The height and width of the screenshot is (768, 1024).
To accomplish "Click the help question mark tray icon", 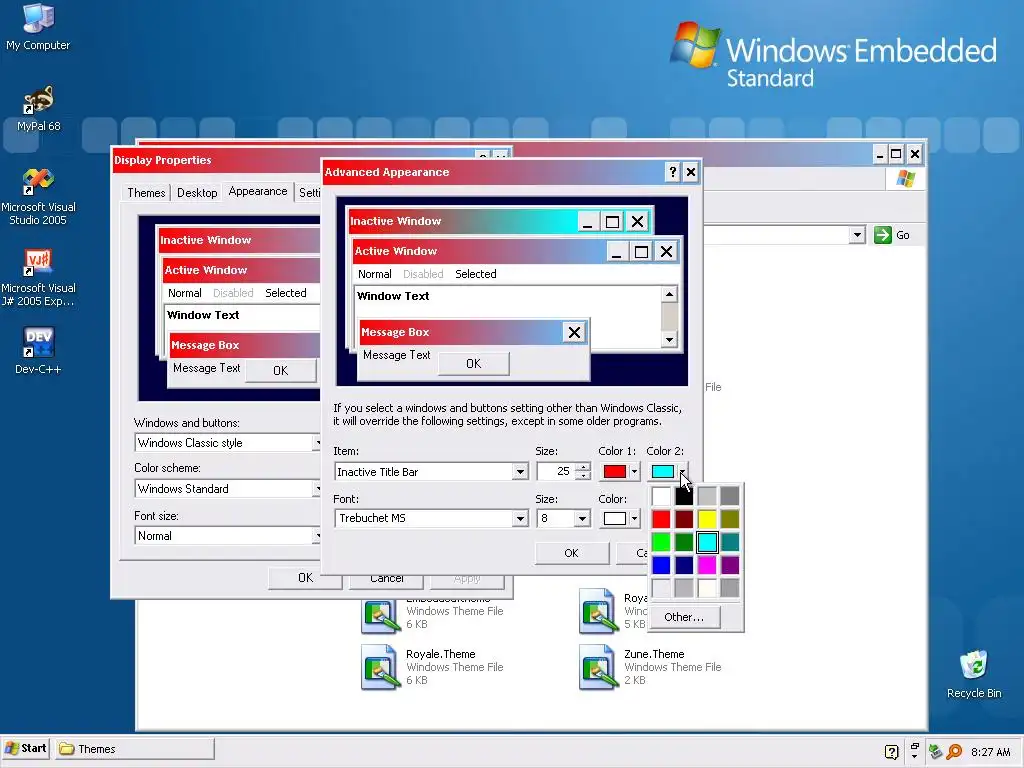I will (x=891, y=752).
